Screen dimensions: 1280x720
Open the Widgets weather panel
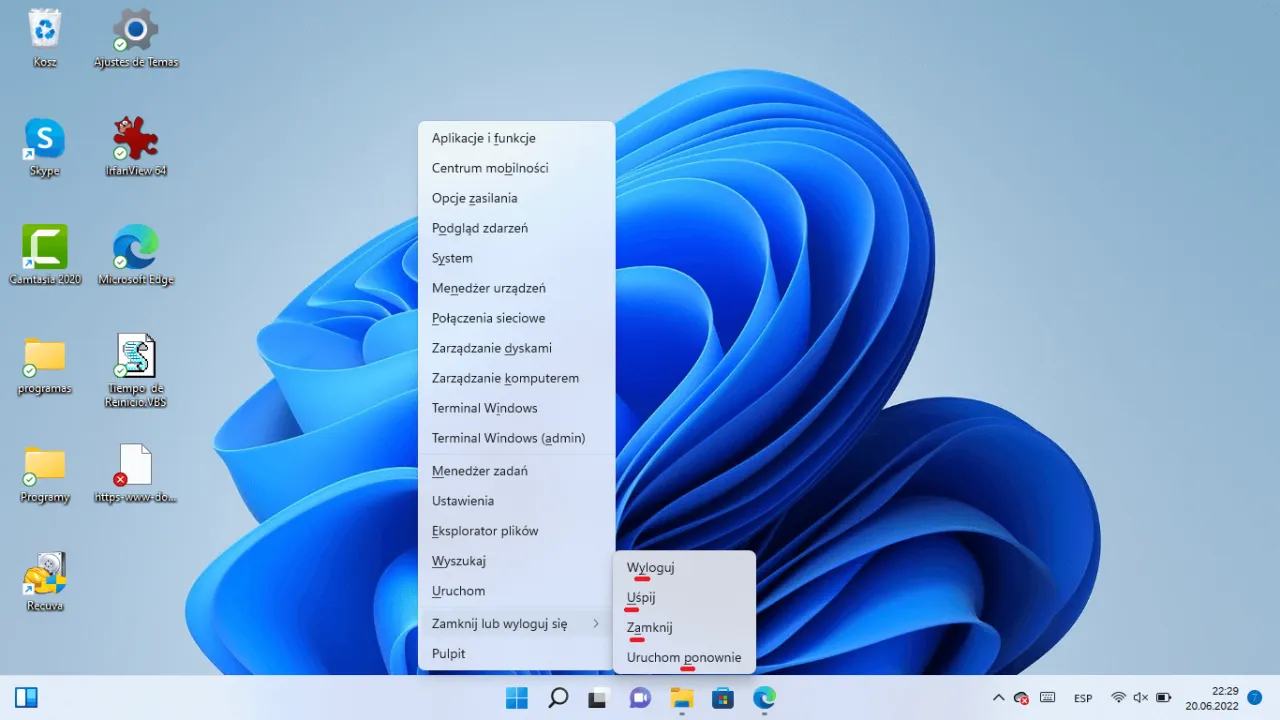click(x=26, y=696)
